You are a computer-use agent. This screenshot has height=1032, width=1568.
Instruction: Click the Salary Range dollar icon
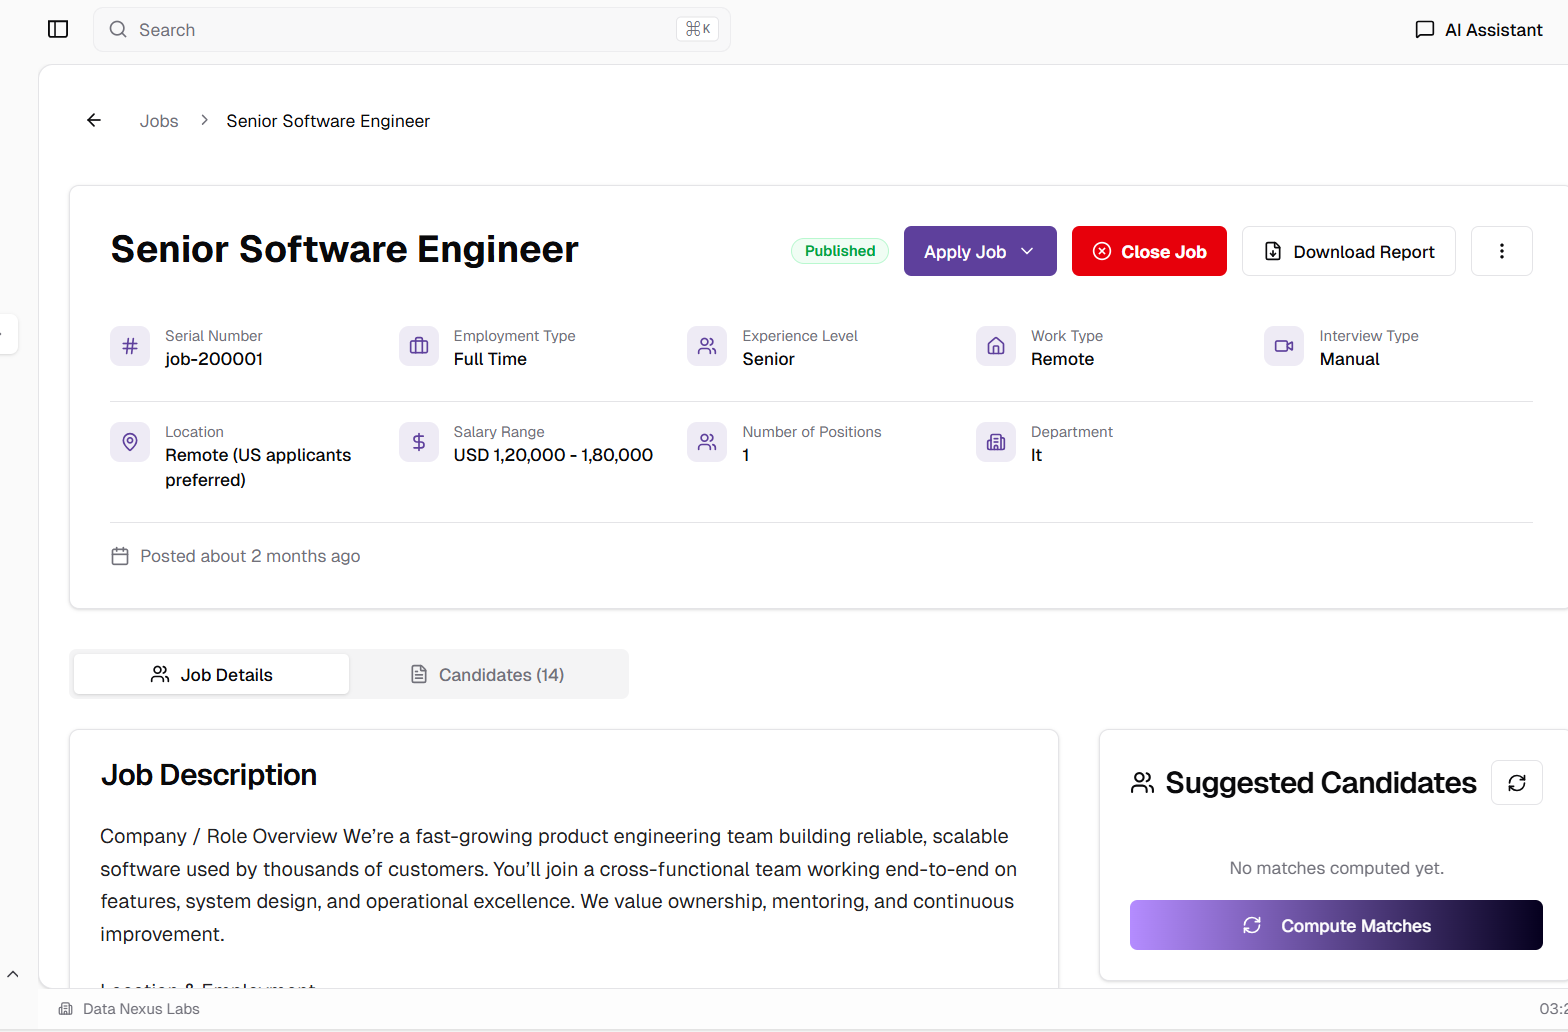pyautogui.click(x=419, y=442)
